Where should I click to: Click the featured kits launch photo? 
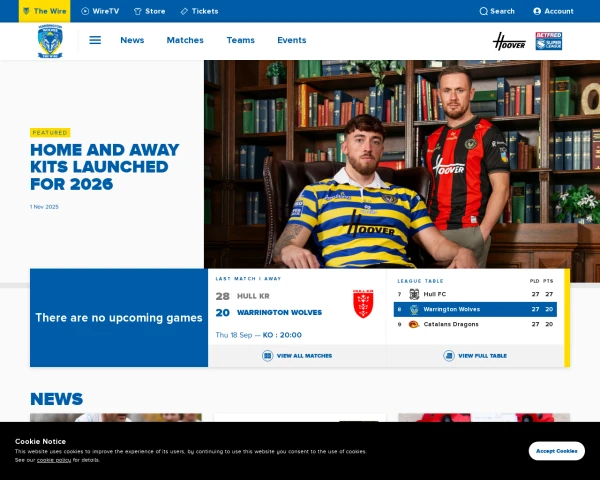[402, 164]
